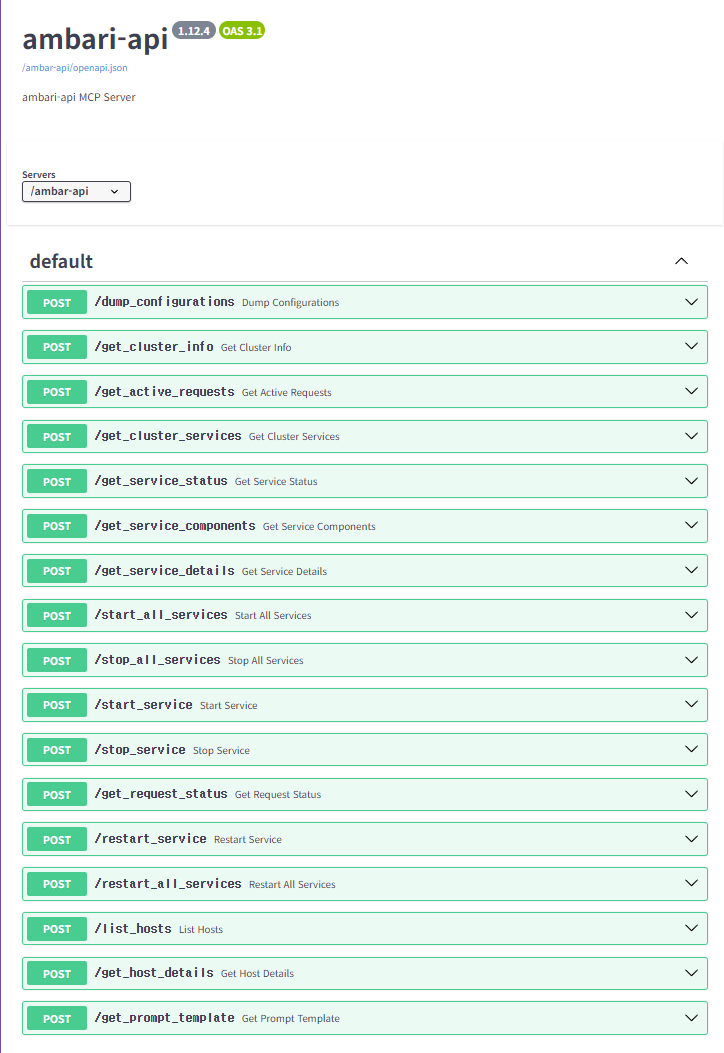Click POST badge of /get_request_status

click(x=57, y=794)
